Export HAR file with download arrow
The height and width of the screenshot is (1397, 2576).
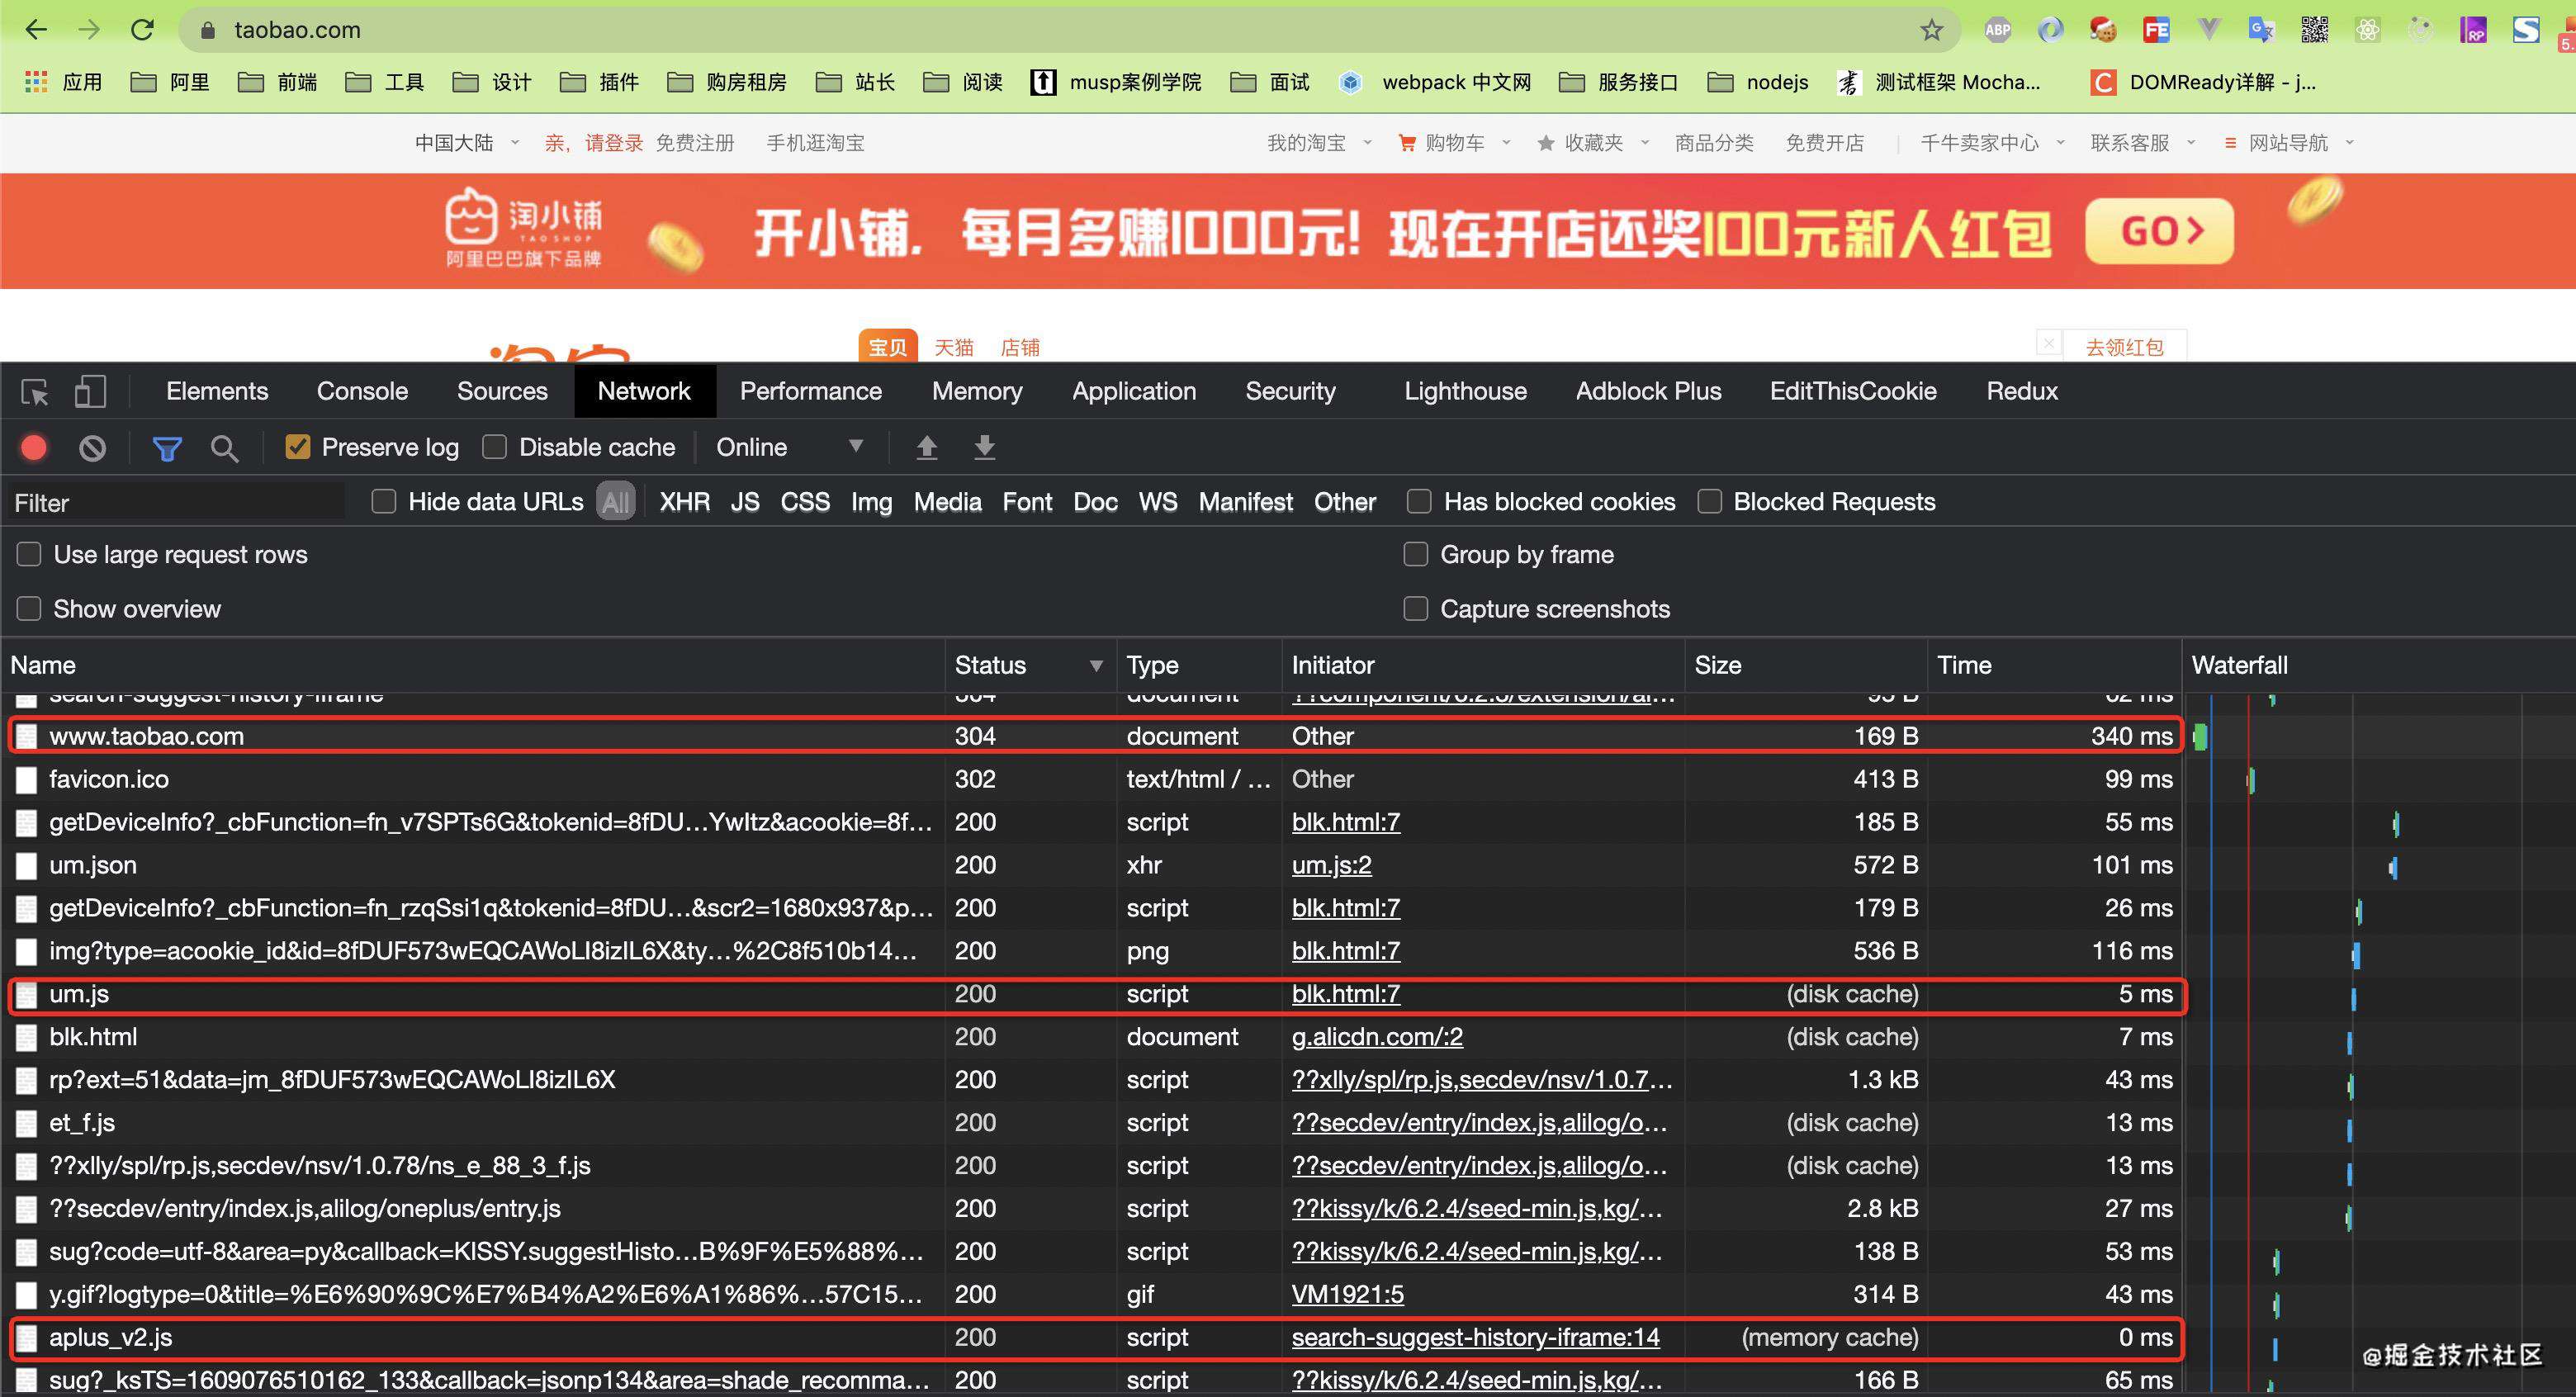985,447
